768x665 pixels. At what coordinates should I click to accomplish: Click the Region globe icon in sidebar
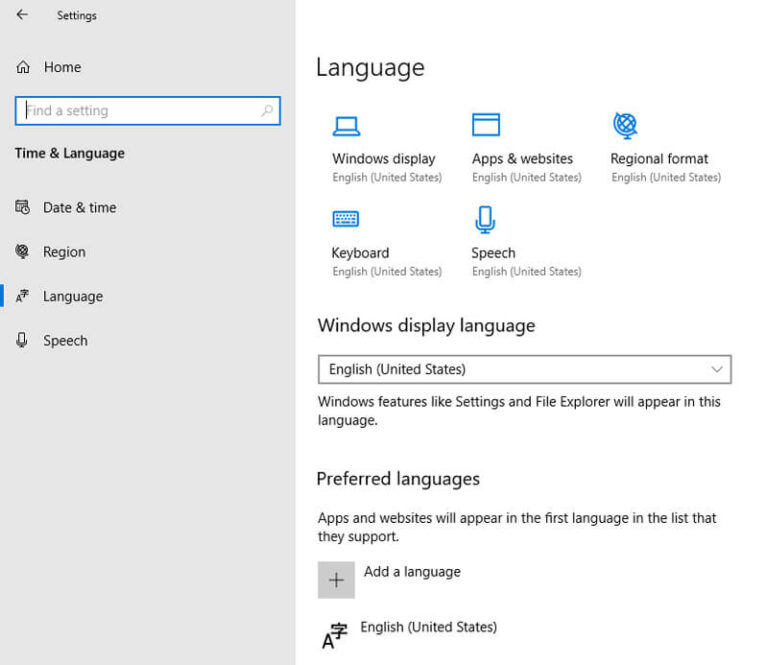coord(22,251)
